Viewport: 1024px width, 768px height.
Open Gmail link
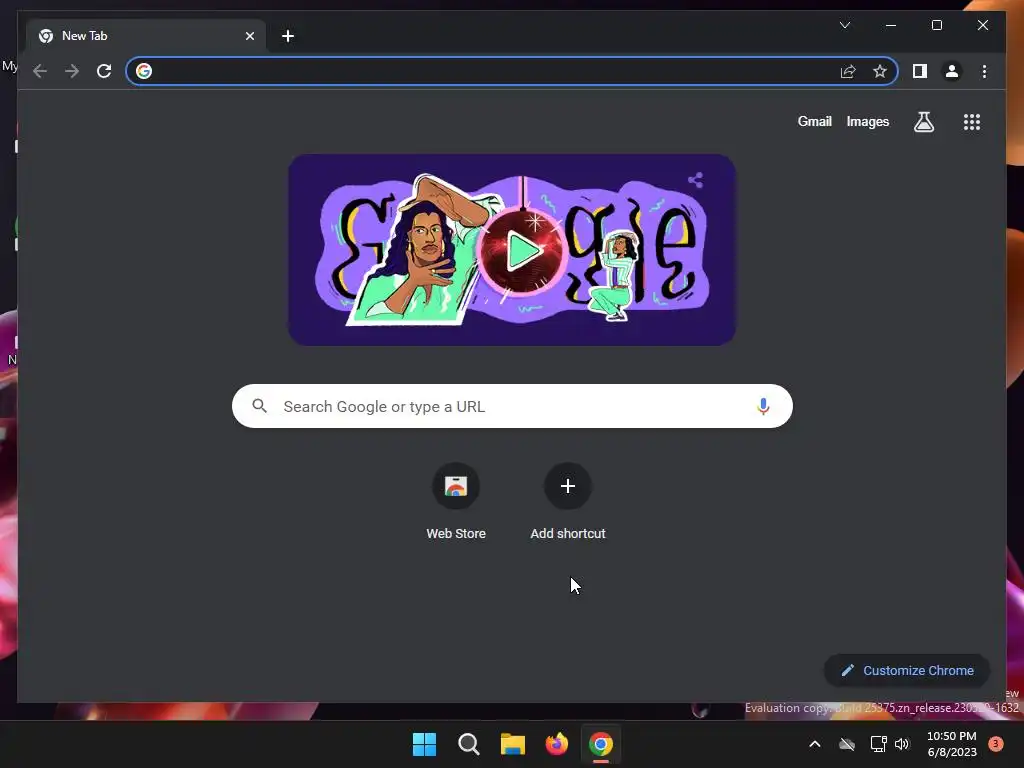pyautogui.click(x=814, y=121)
